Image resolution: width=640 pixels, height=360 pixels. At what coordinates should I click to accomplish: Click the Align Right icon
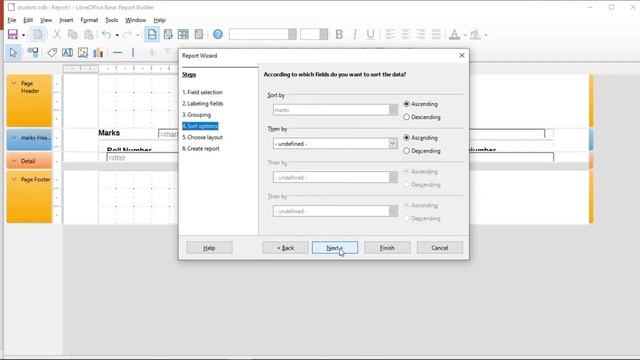click(x=420, y=35)
